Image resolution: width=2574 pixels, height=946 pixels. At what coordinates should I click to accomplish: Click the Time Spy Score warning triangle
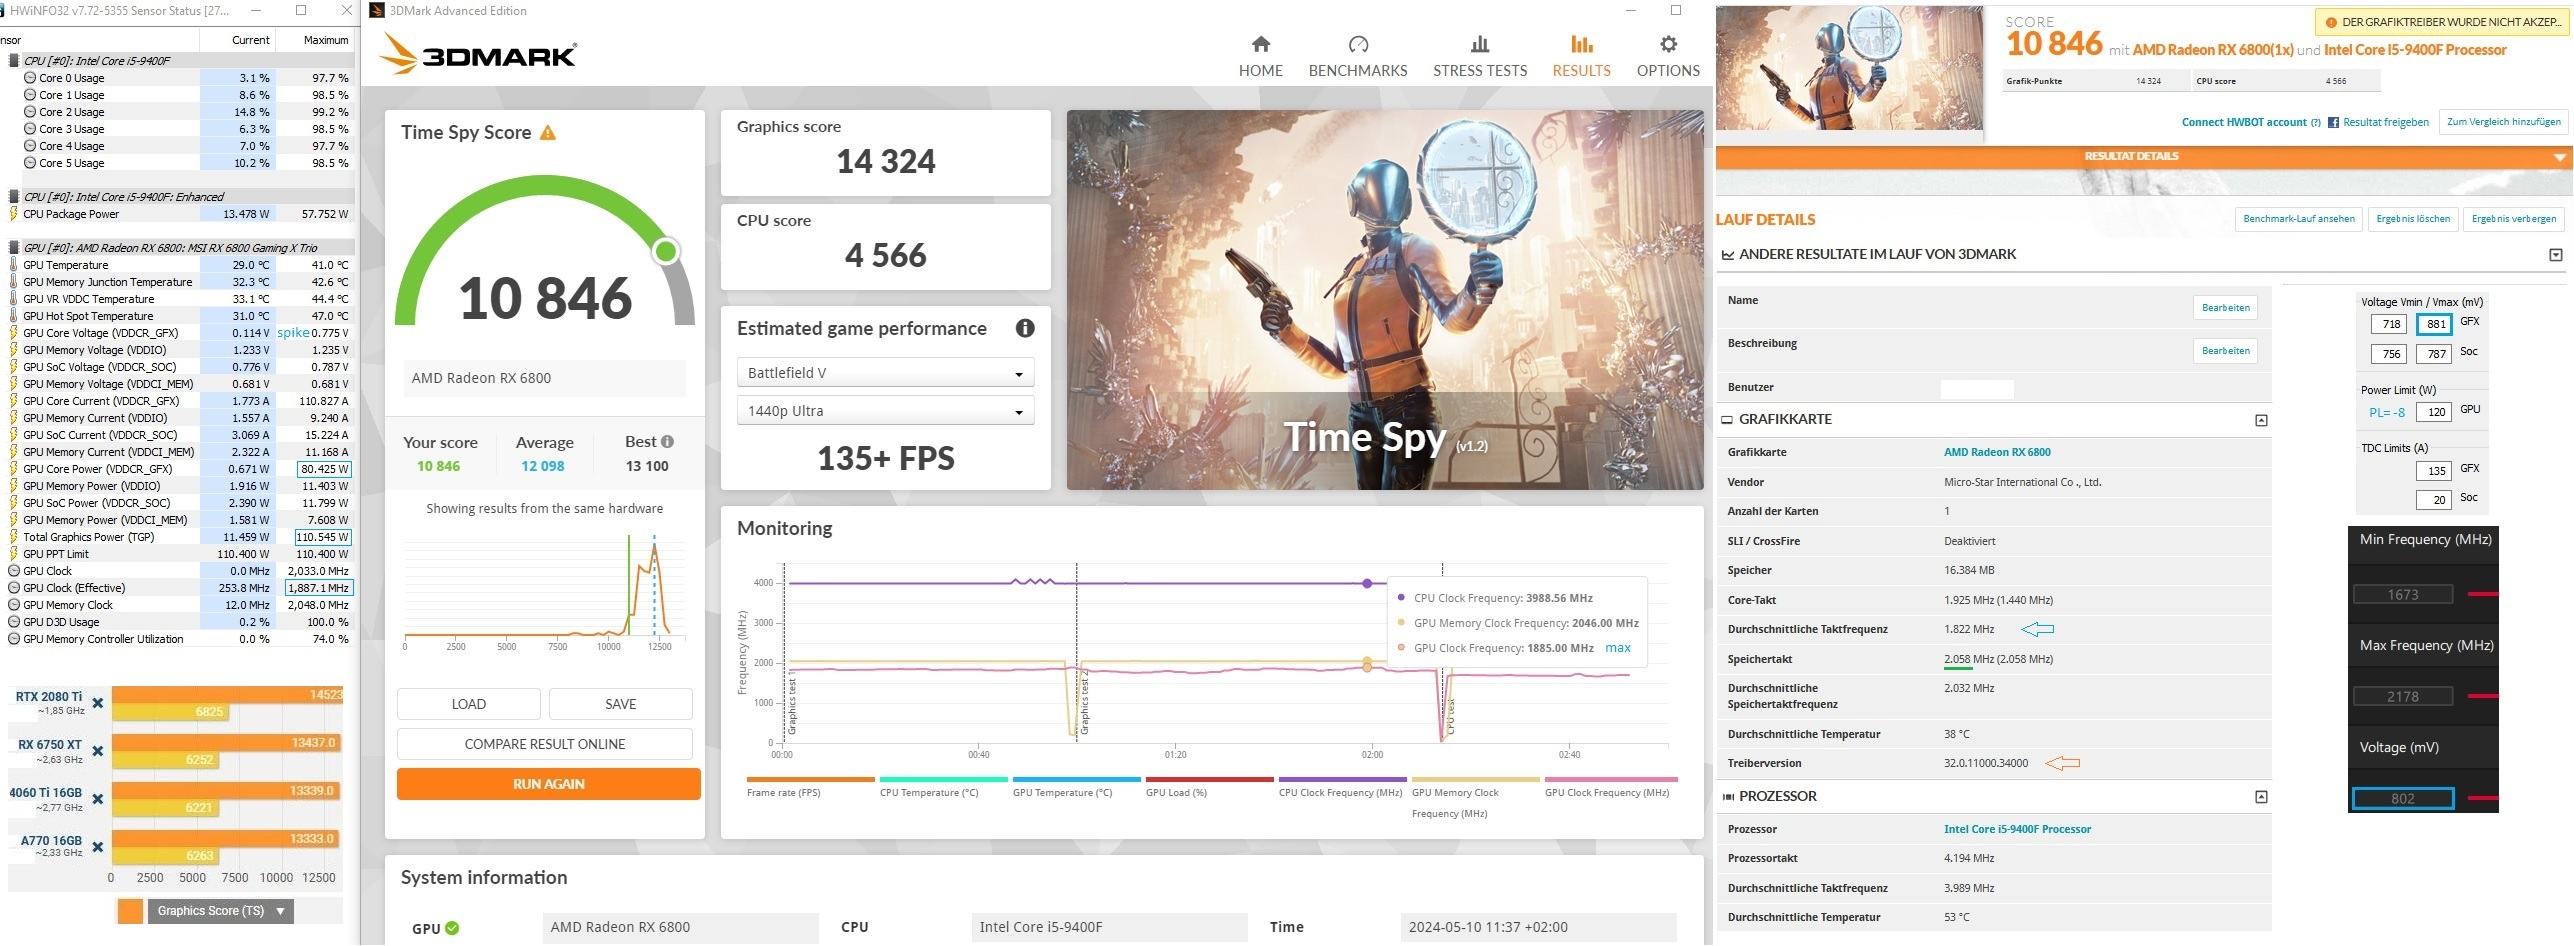tap(547, 133)
